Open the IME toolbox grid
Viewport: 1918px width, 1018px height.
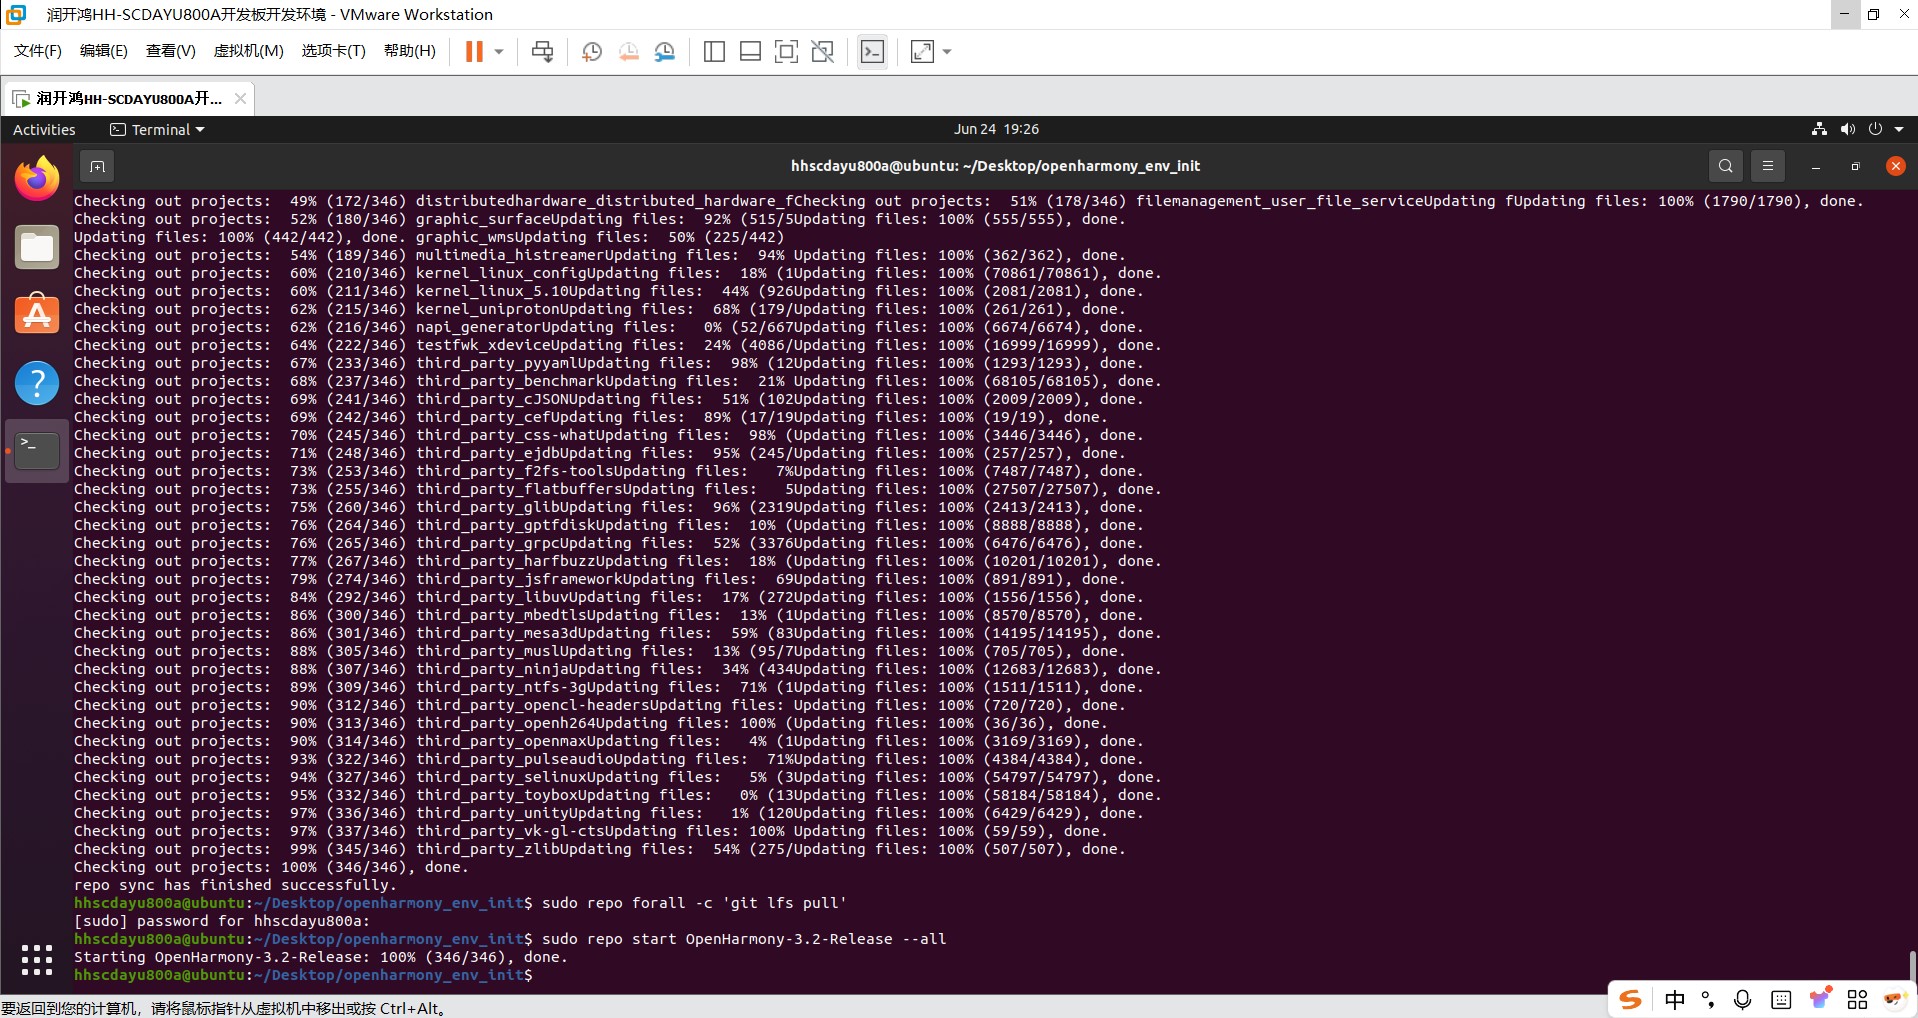[1857, 999]
